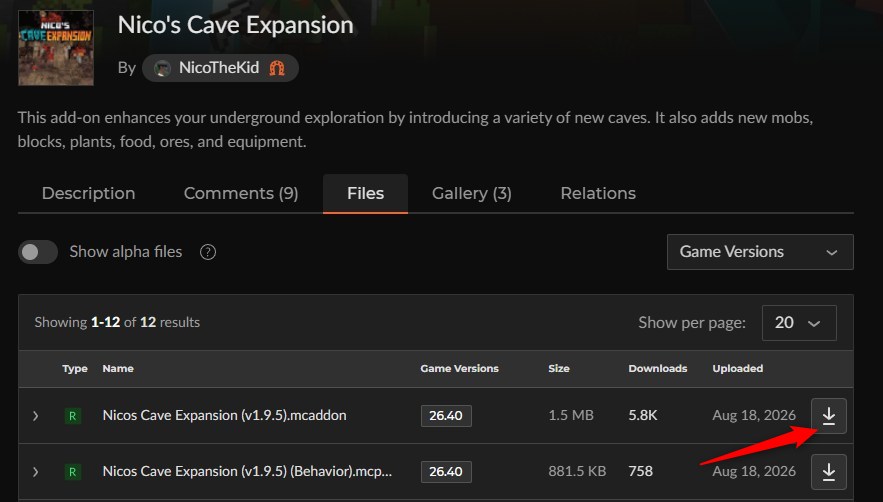Click the R badge on Behavior file row
The height and width of the screenshot is (502, 883).
pos(73,472)
